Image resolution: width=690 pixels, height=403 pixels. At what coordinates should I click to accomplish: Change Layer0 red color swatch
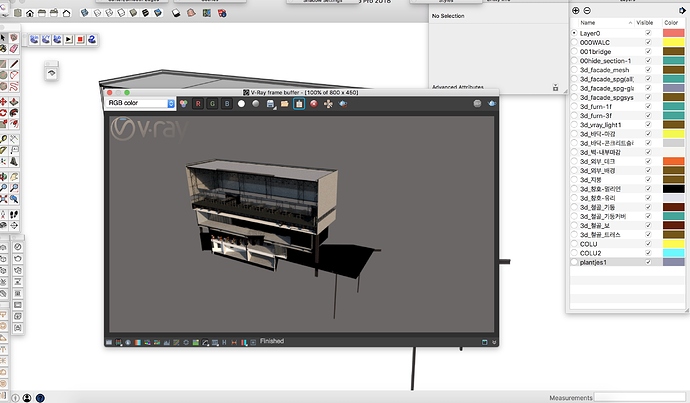[674, 33]
